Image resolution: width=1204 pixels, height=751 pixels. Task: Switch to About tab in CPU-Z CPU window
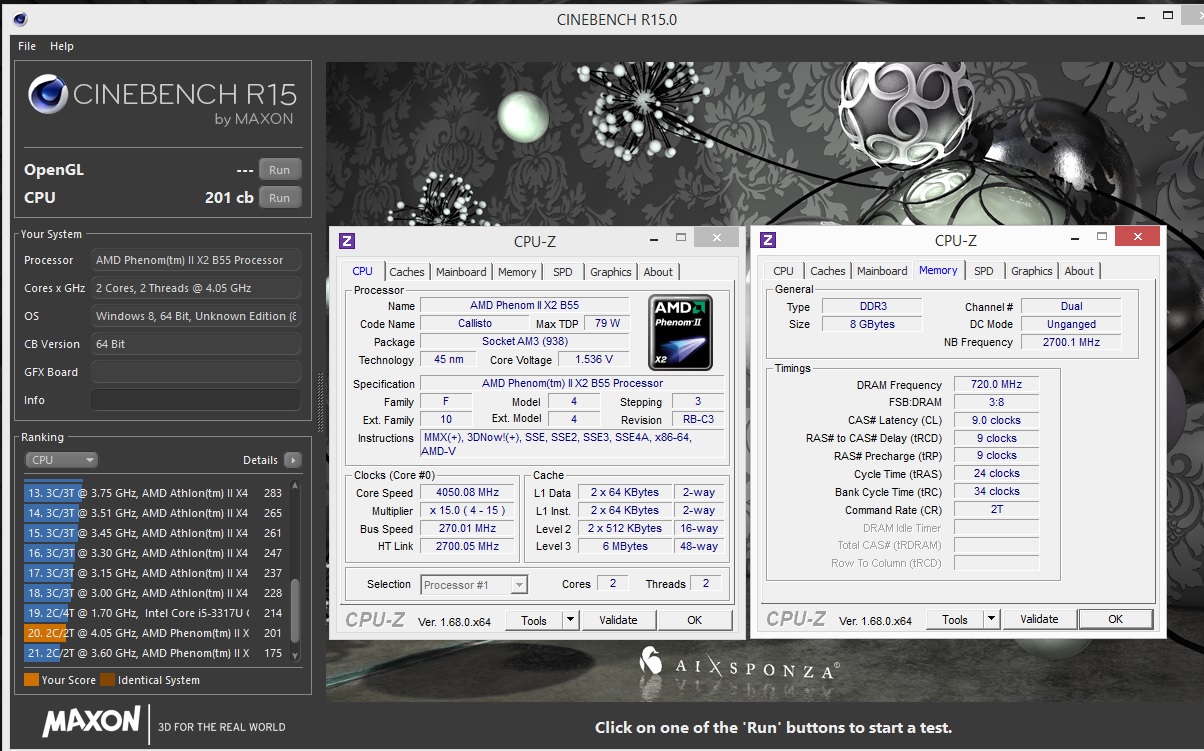click(x=658, y=272)
